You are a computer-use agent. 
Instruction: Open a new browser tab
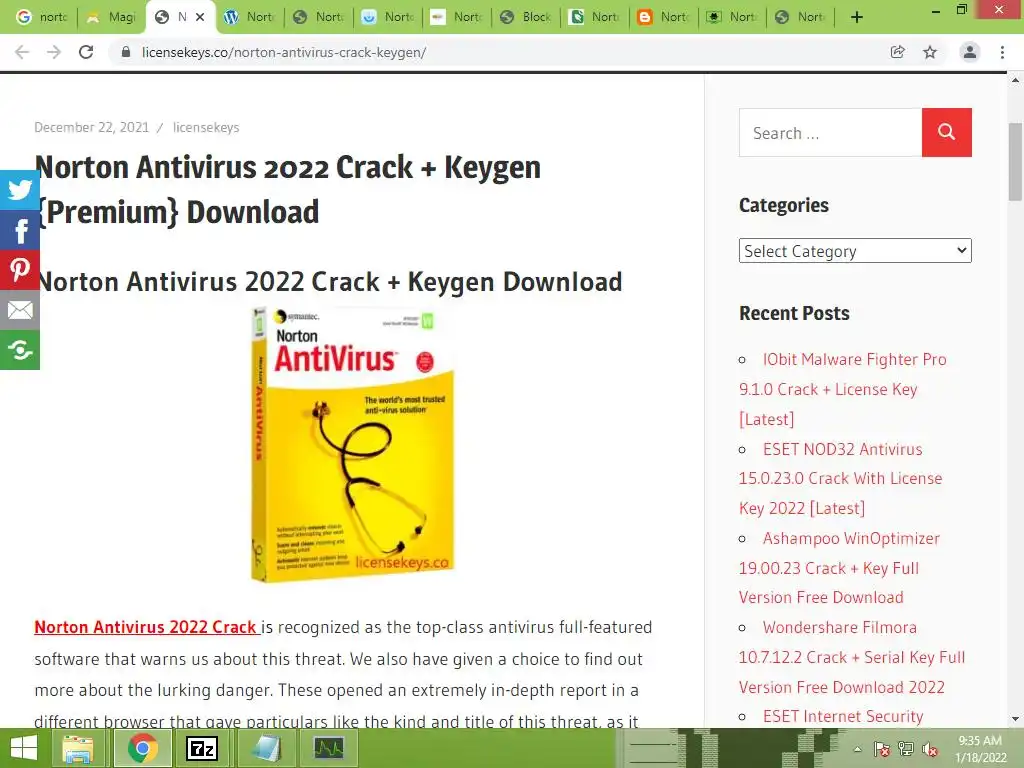point(857,17)
